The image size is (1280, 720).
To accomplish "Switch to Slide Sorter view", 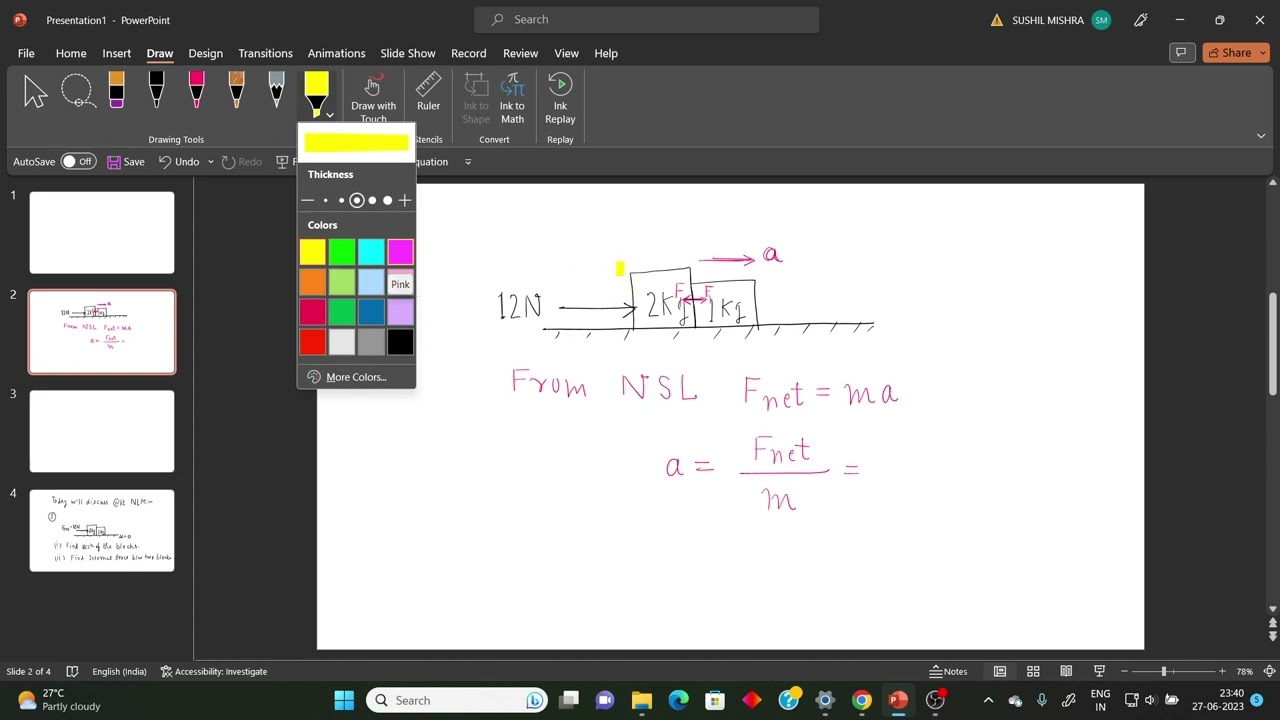I will point(1033,671).
